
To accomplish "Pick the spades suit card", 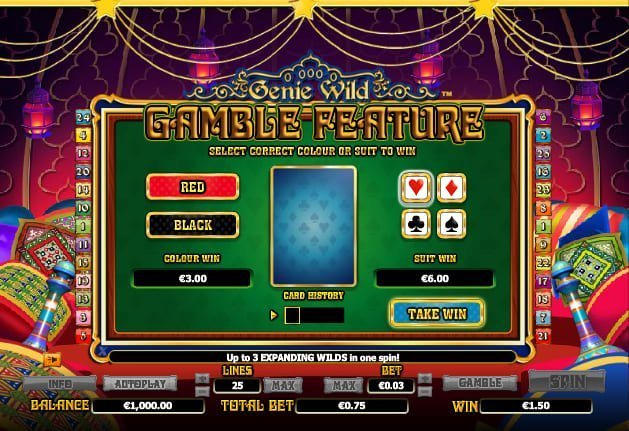I will click(451, 224).
